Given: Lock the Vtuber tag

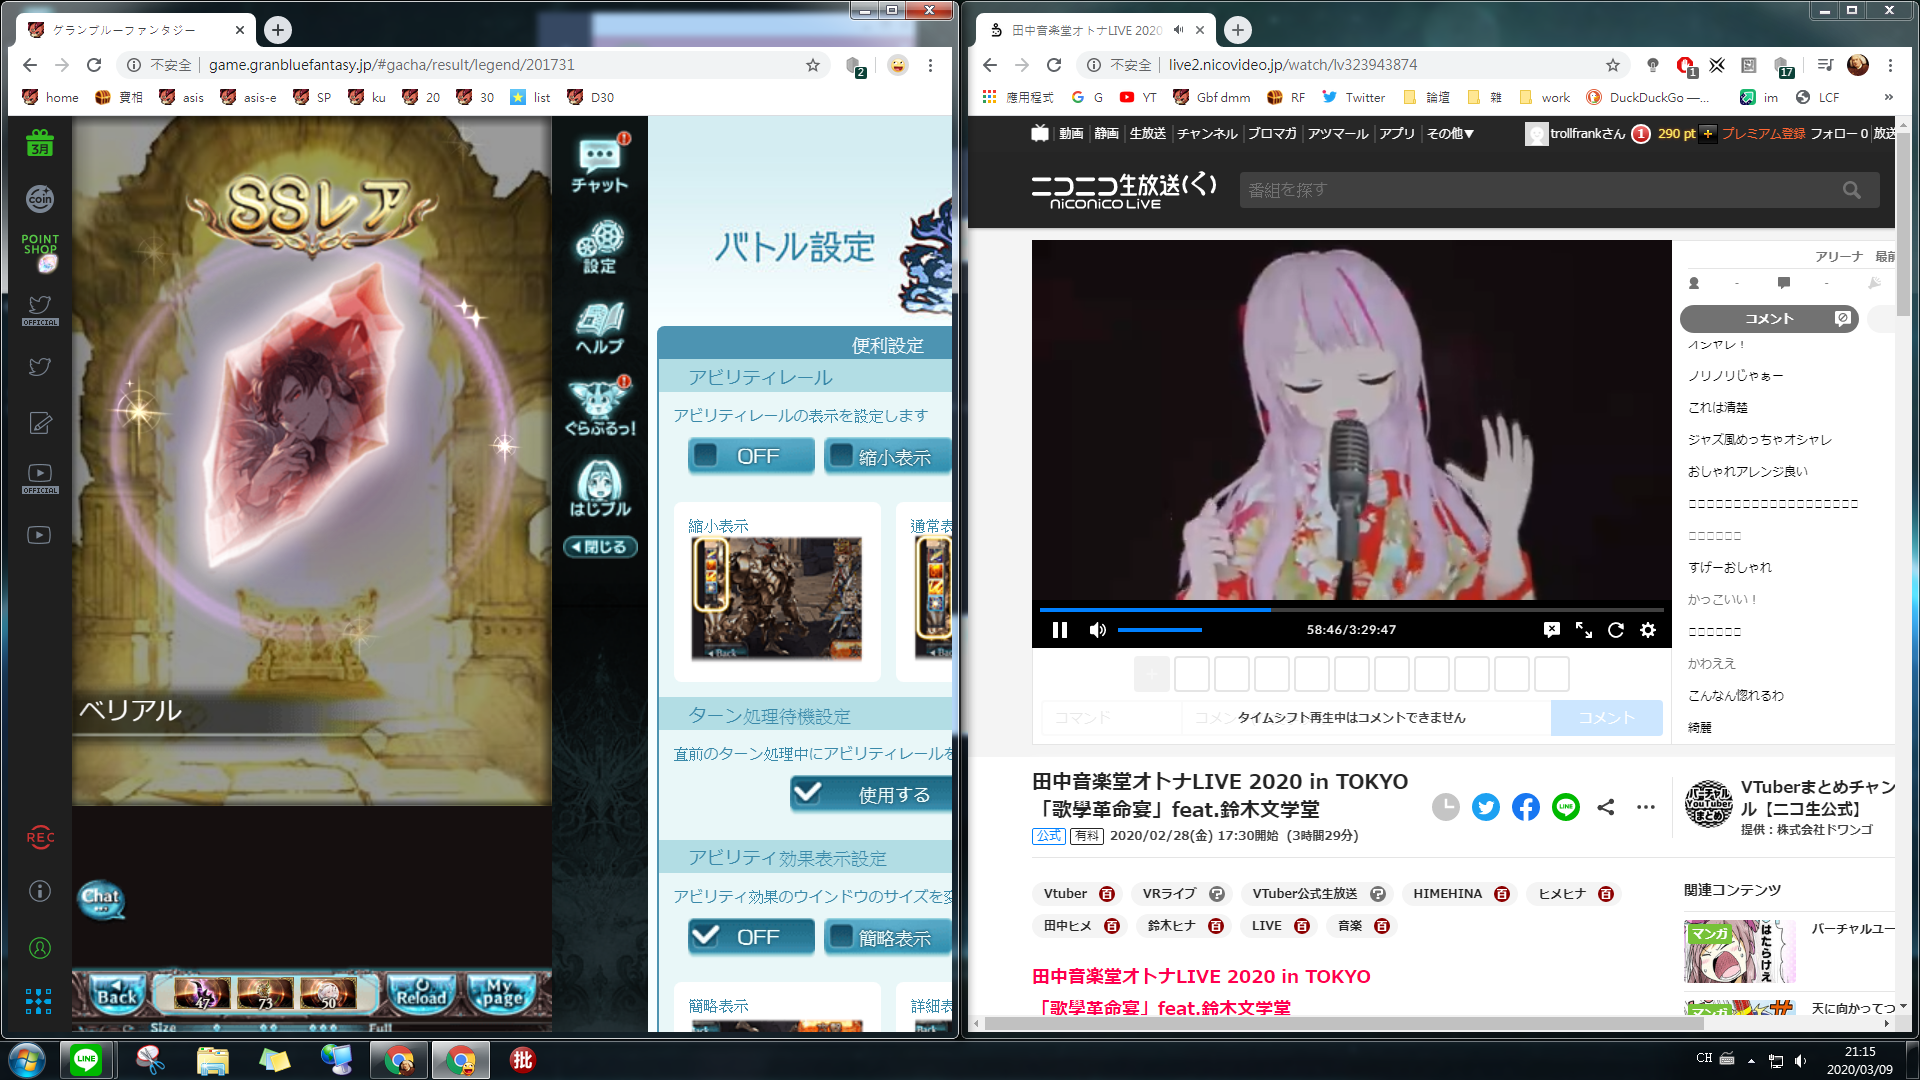Looking at the screenshot, I should 1107,894.
